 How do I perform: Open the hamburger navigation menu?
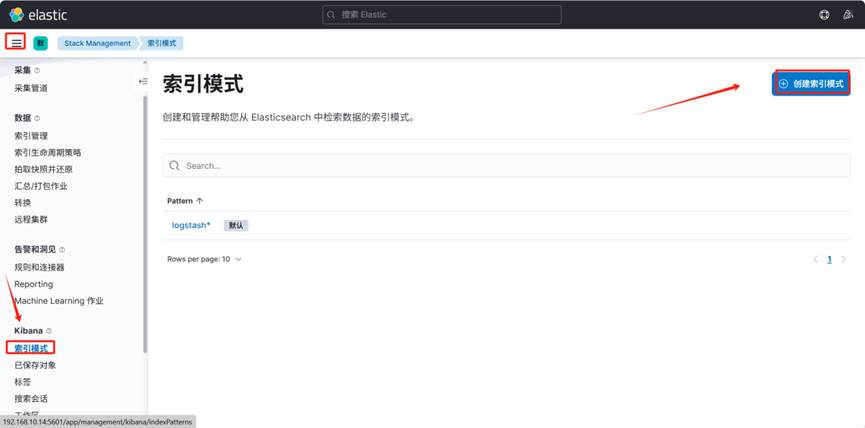click(17, 42)
